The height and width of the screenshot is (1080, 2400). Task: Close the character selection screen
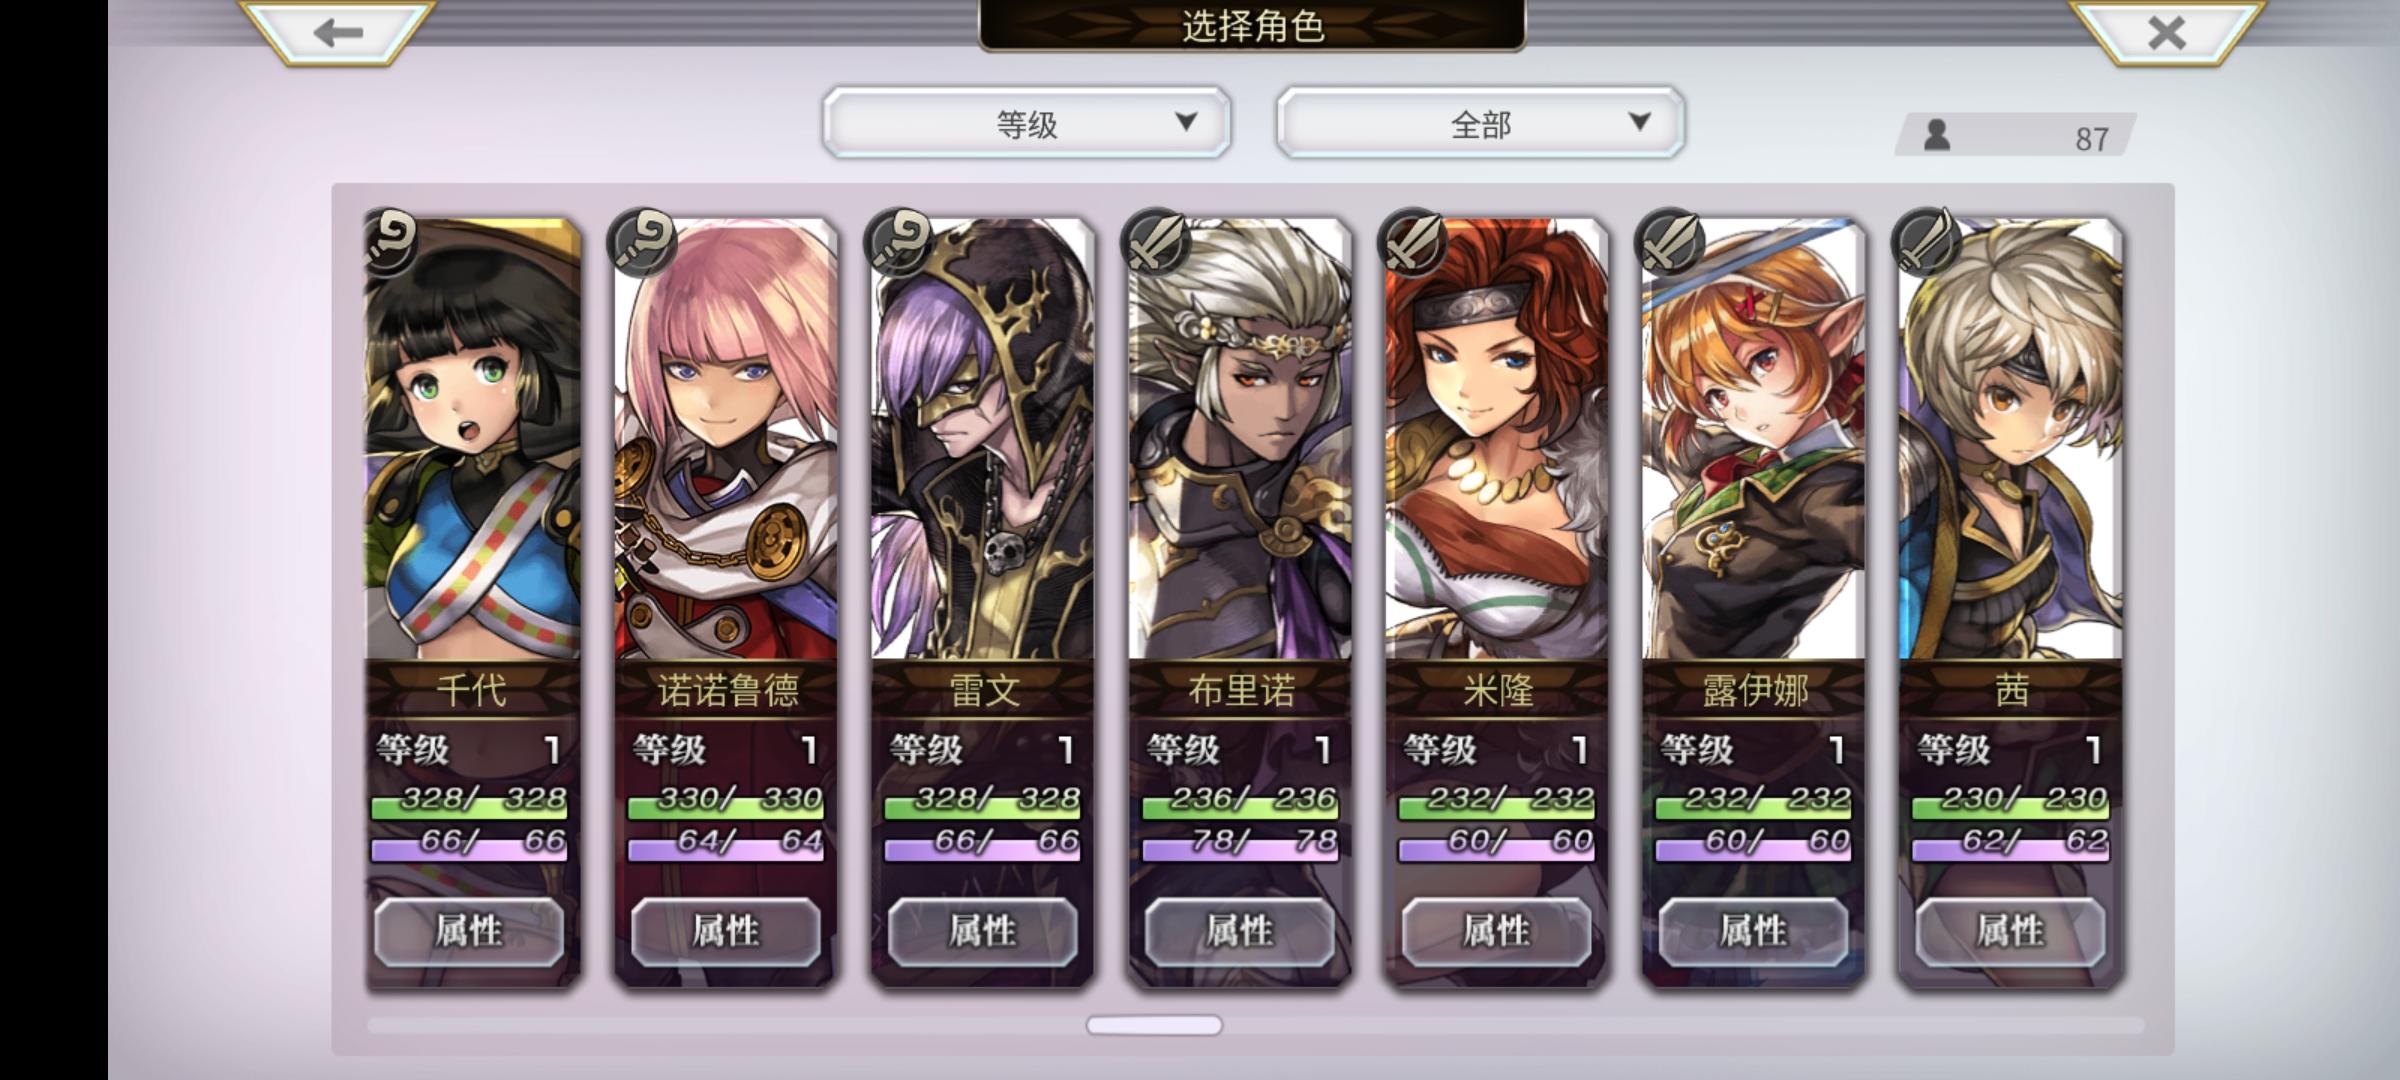(x=2166, y=33)
